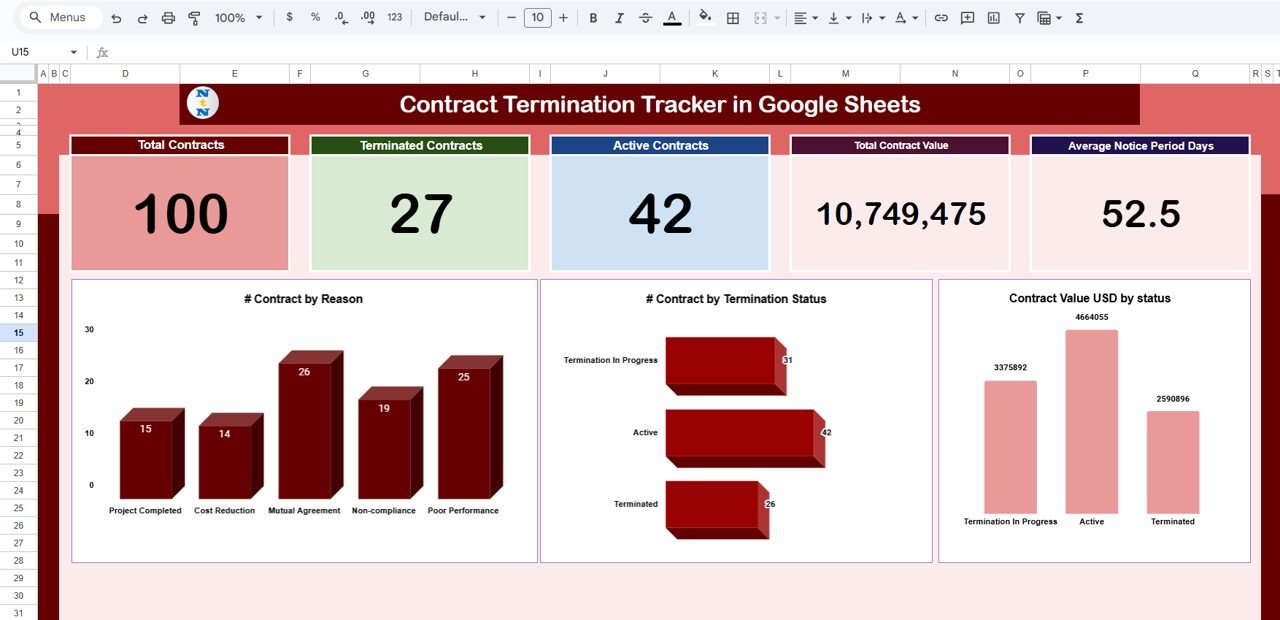
Task: Toggle bold formatting
Action: click(x=593, y=17)
